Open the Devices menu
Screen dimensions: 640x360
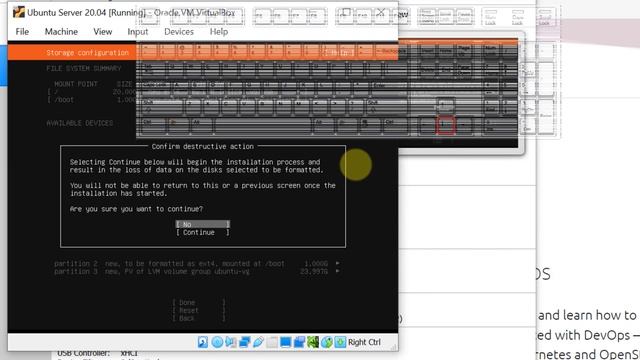tap(179, 31)
